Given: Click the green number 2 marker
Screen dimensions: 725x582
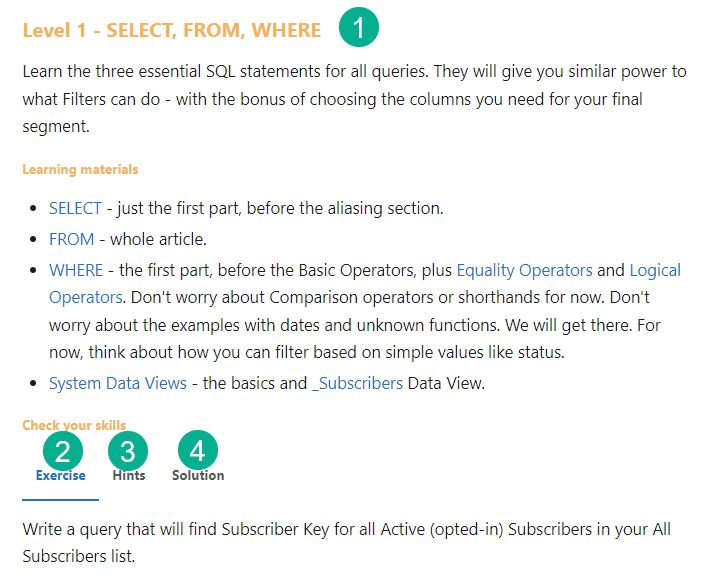Looking at the screenshot, I should pos(62,451).
